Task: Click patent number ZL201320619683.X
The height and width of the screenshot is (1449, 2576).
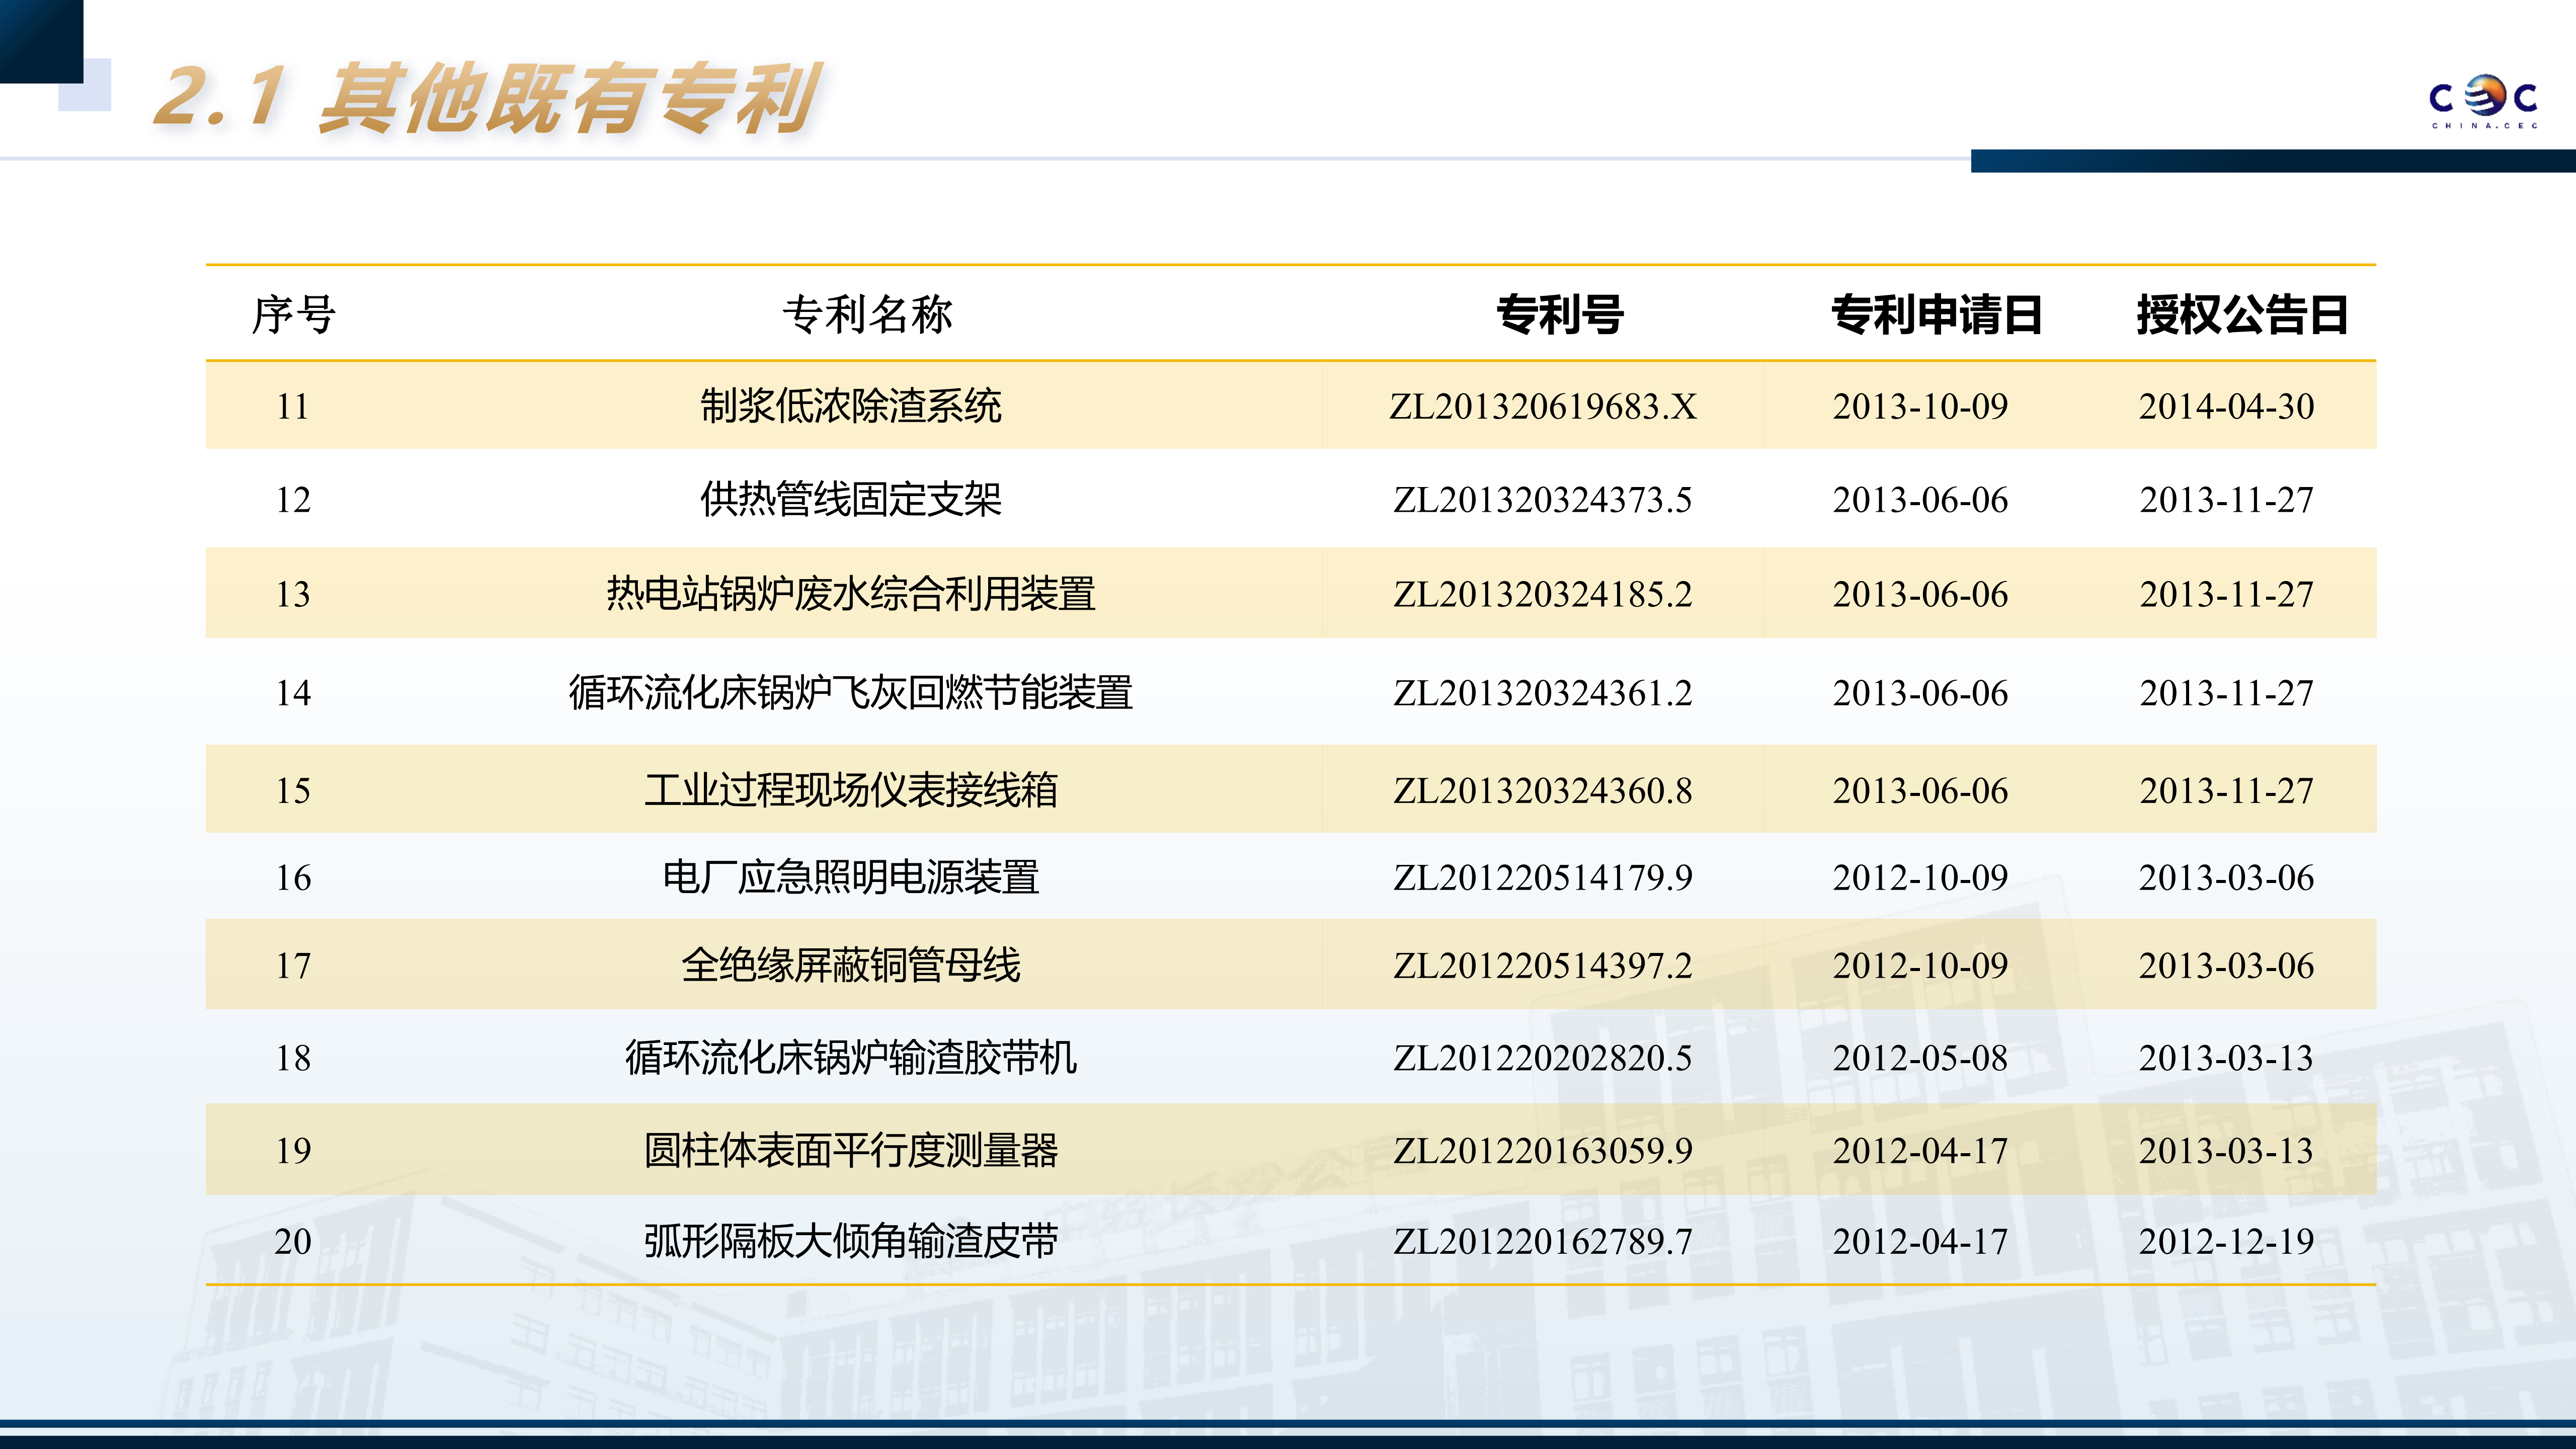Action: tap(1542, 407)
